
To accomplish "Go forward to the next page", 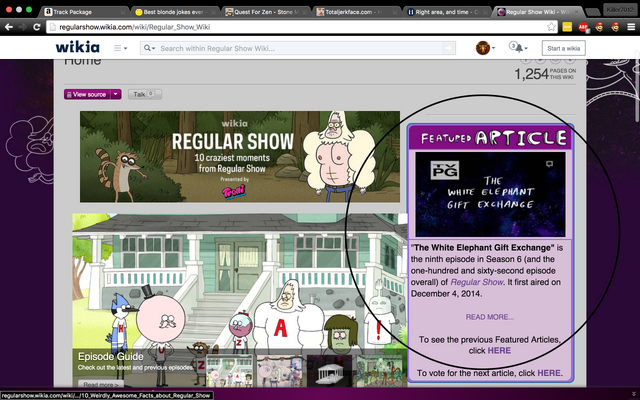I will tap(22, 27).
